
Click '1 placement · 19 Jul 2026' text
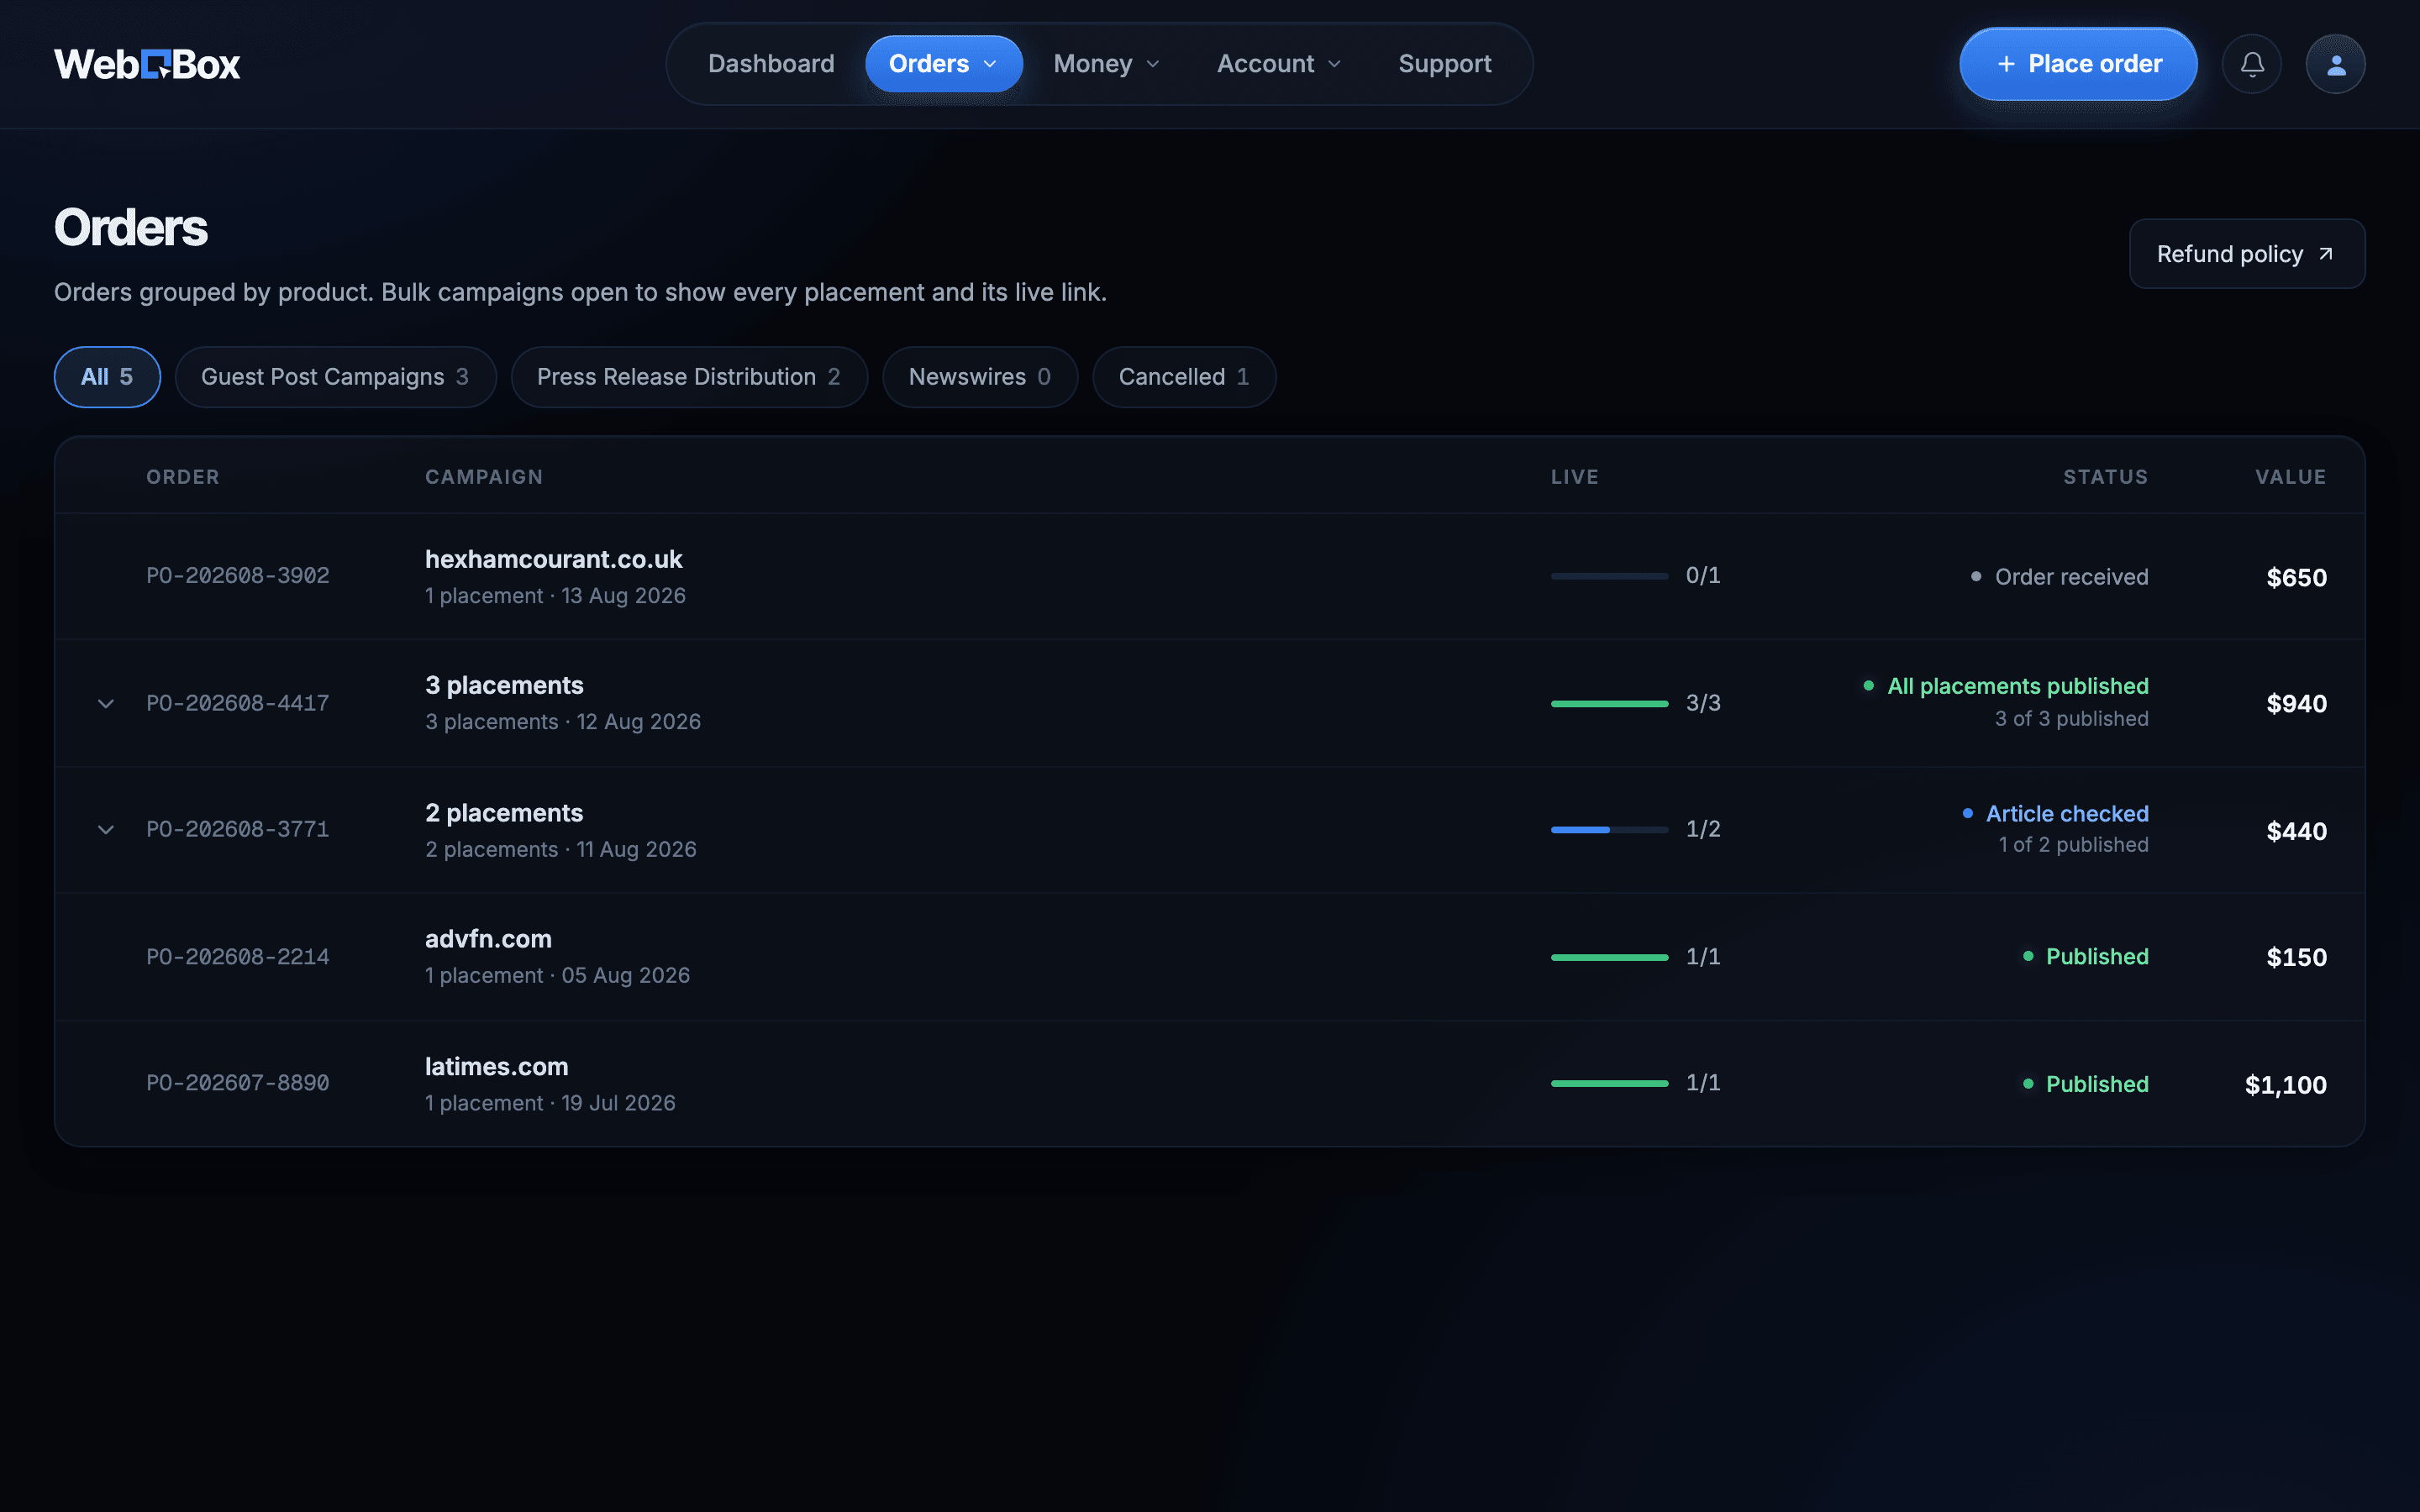[551, 1103]
